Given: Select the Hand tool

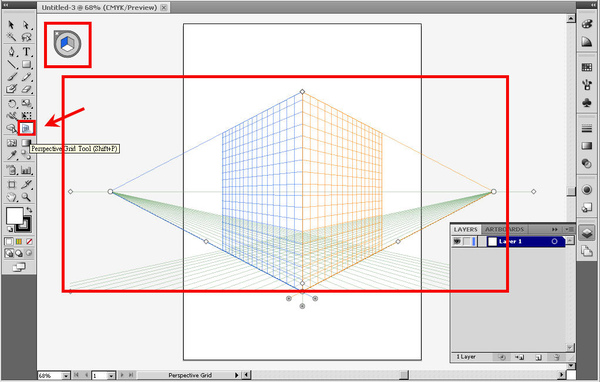Looking at the screenshot, I should (x=11, y=197).
